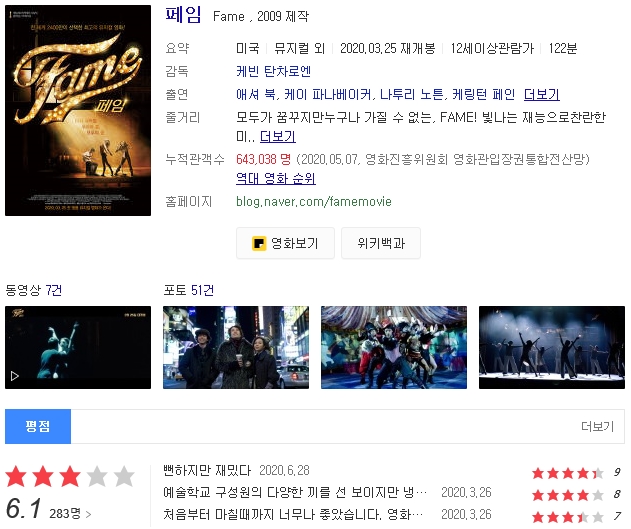Click the 6.1 average star rating
The width and height of the screenshot is (631, 529).
tap(70, 476)
